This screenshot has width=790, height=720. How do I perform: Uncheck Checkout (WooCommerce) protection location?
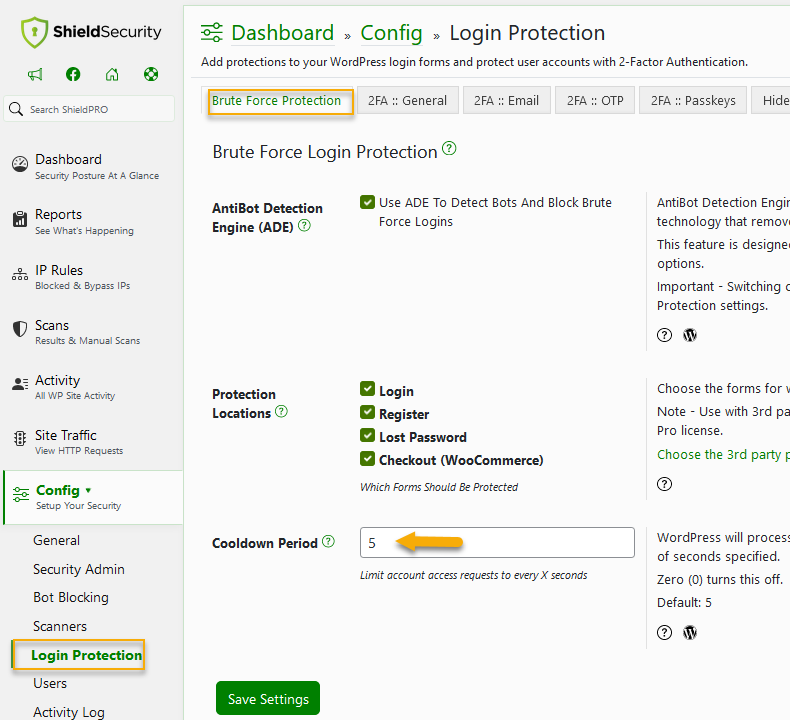(367, 459)
